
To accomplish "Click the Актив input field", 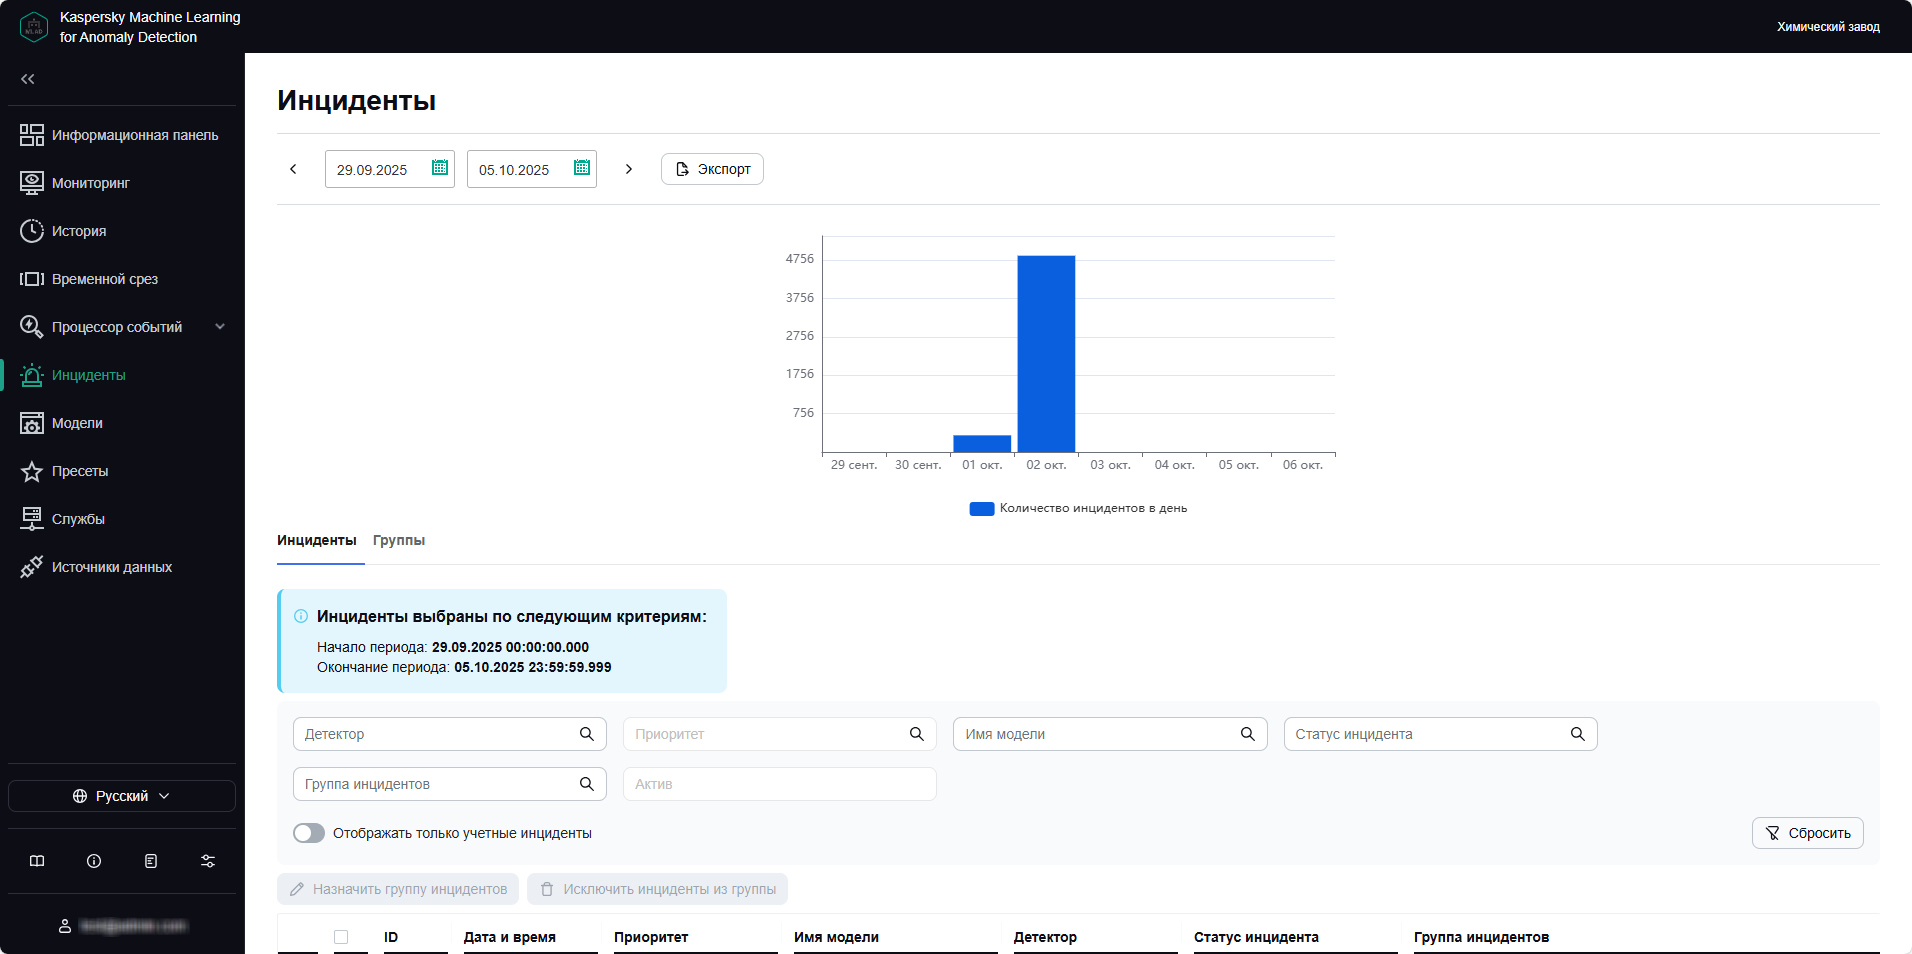I will pyautogui.click(x=780, y=784).
